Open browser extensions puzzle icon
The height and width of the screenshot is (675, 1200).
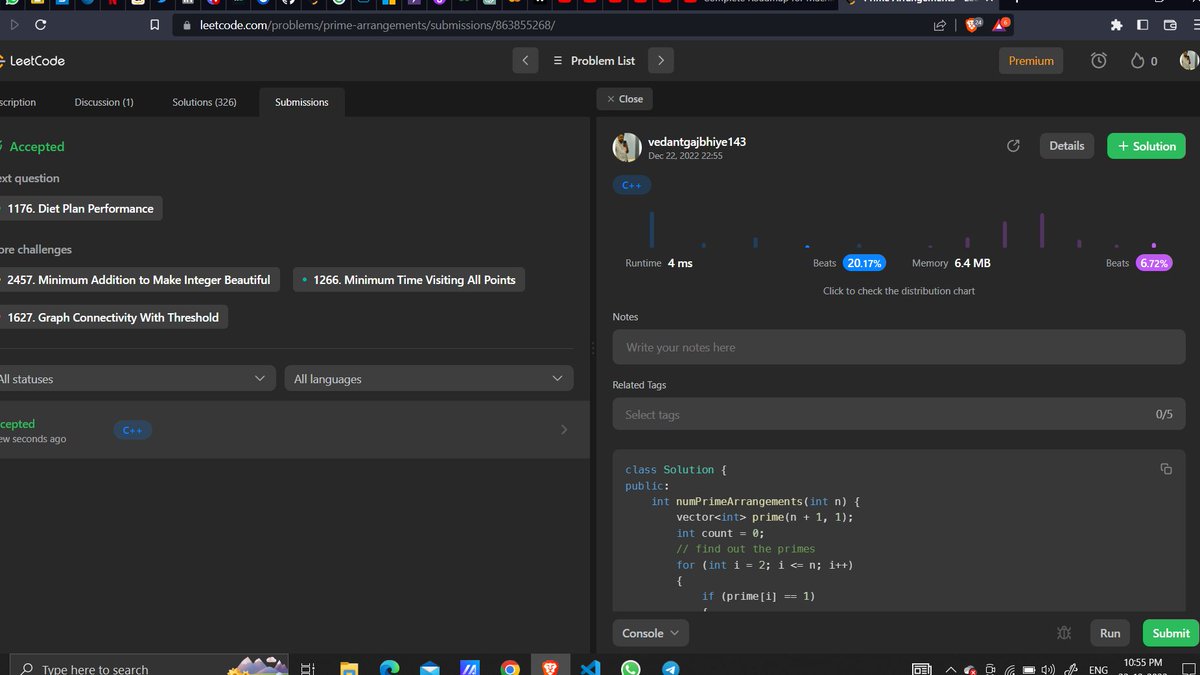(x=1116, y=25)
